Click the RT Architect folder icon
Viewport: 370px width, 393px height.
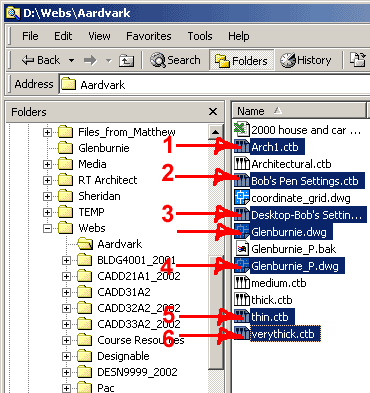click(66, 180)
